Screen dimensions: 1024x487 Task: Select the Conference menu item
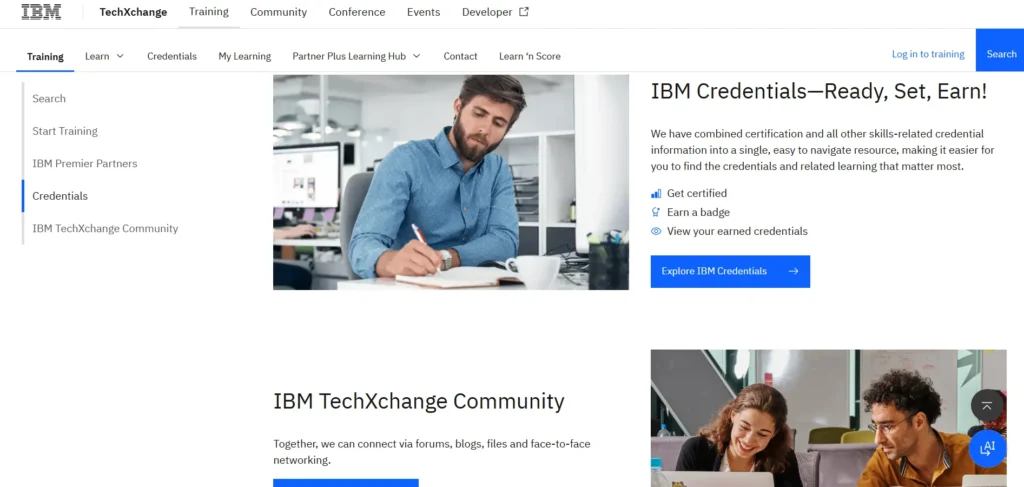coord(357,12)
